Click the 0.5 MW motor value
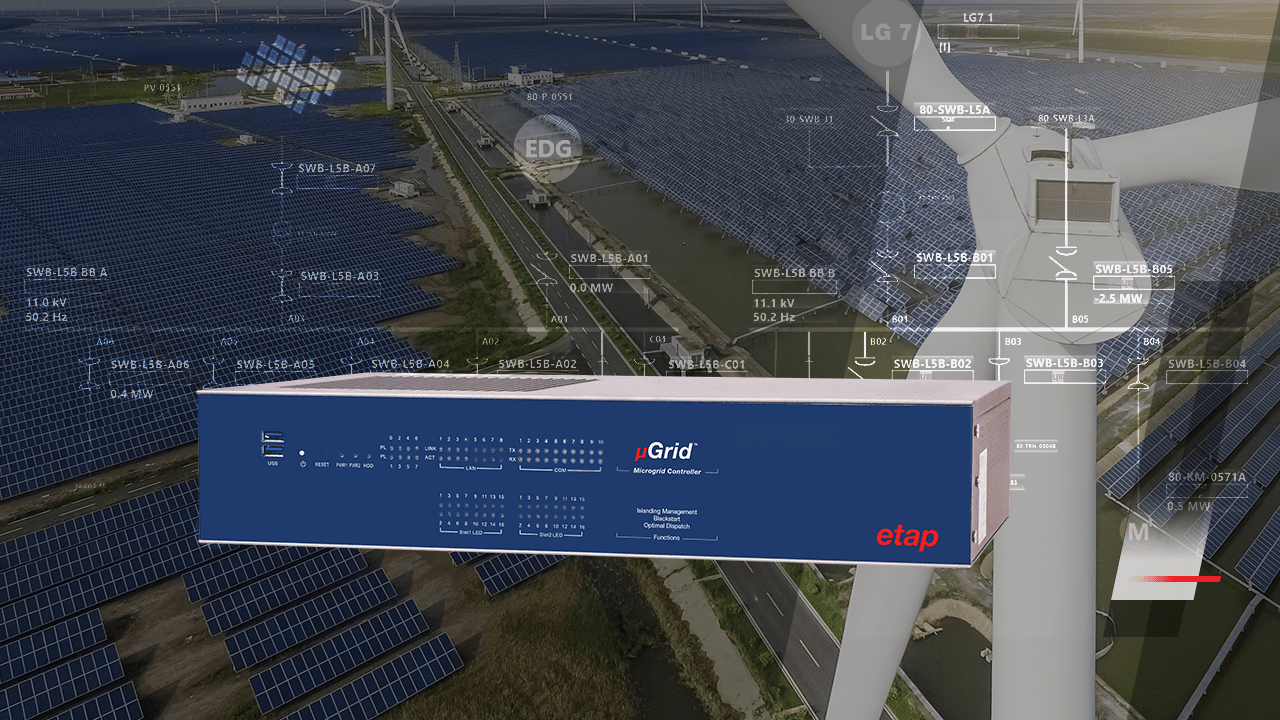Viewport: 1280px width, 720px height. (1189, 506)
